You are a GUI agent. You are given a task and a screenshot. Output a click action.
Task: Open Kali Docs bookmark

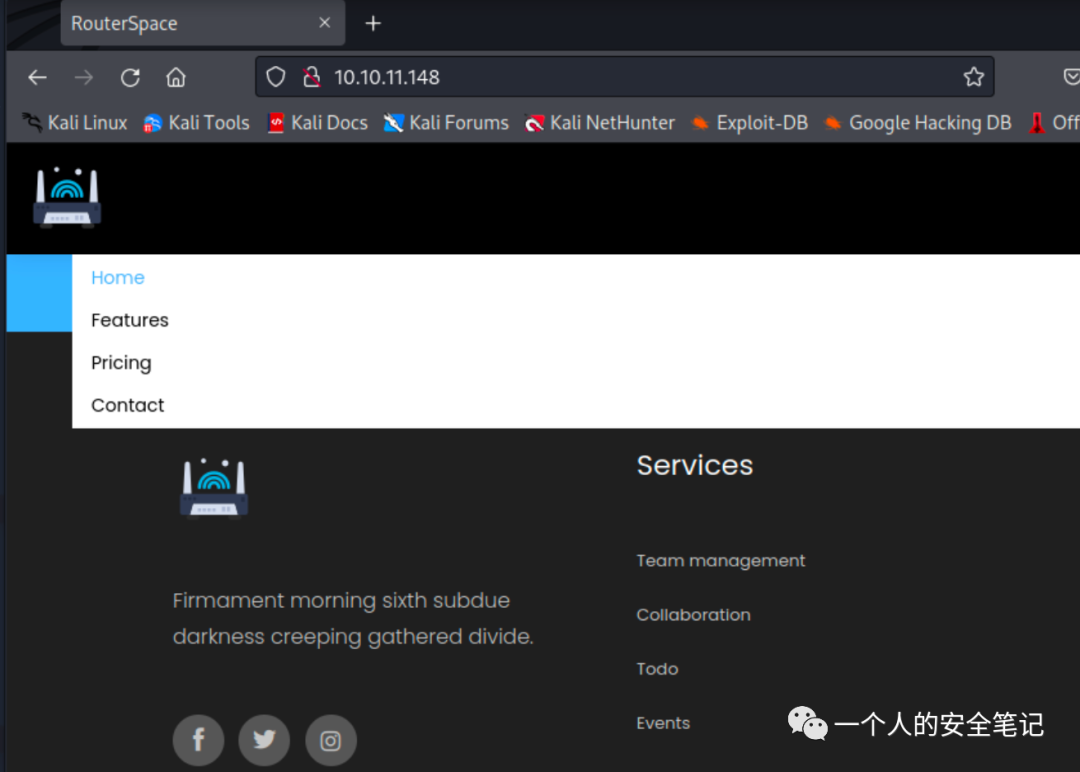pyautogui.click(x=317, y=123)
